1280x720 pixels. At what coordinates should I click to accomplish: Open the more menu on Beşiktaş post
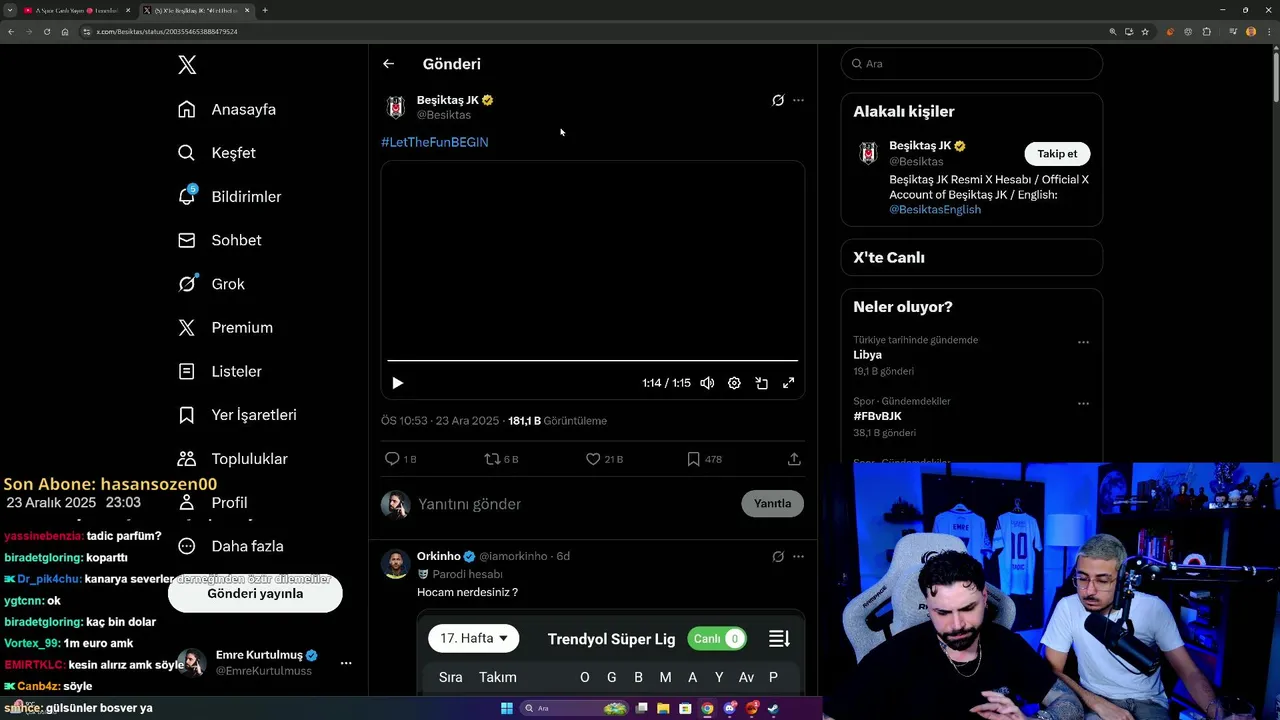[x=798, y=100]
